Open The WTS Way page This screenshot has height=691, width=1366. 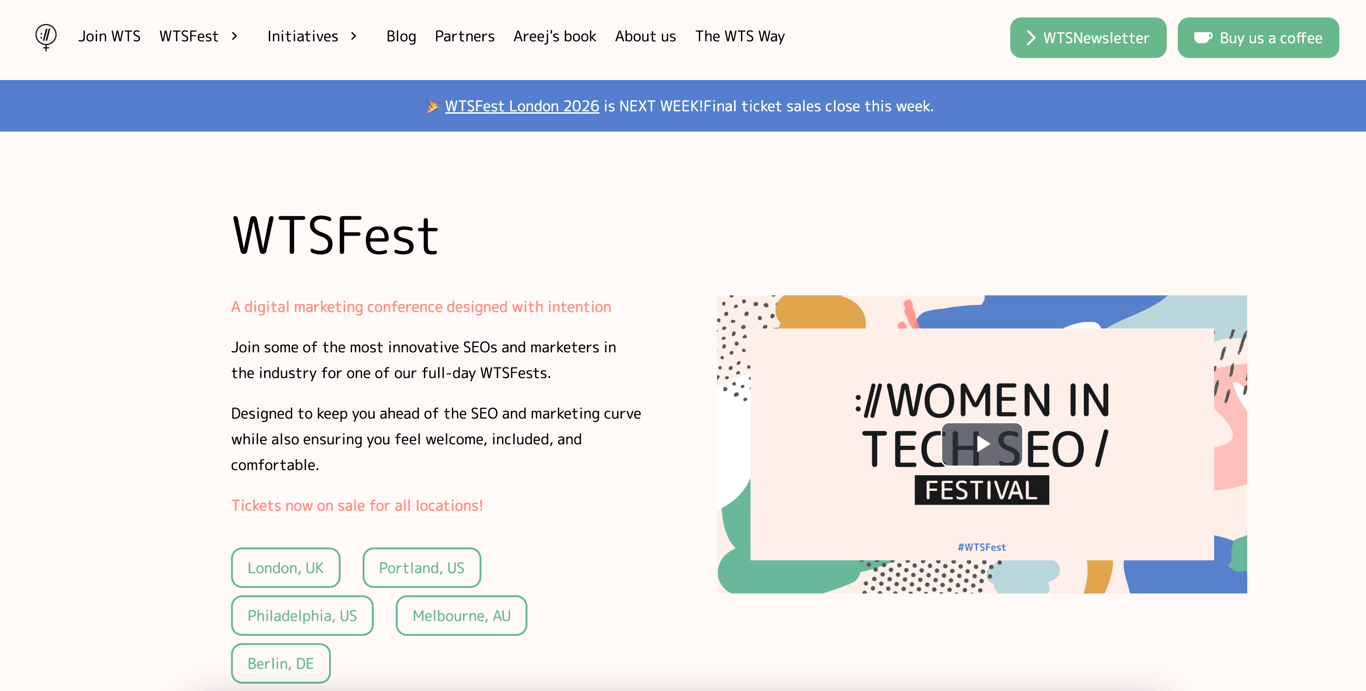pyautogui.click(x=740, y=36)
